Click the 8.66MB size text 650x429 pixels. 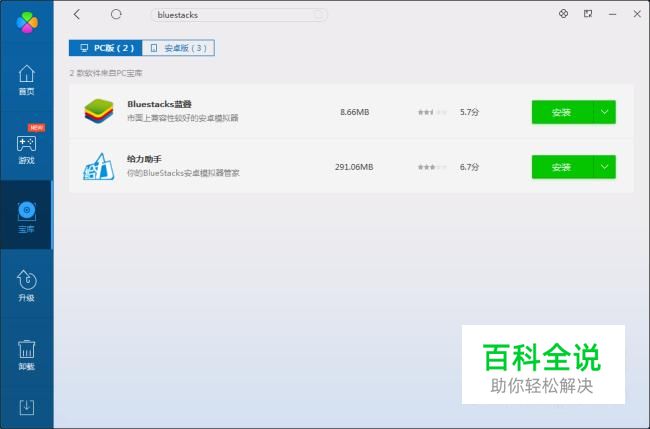point(355,112)
